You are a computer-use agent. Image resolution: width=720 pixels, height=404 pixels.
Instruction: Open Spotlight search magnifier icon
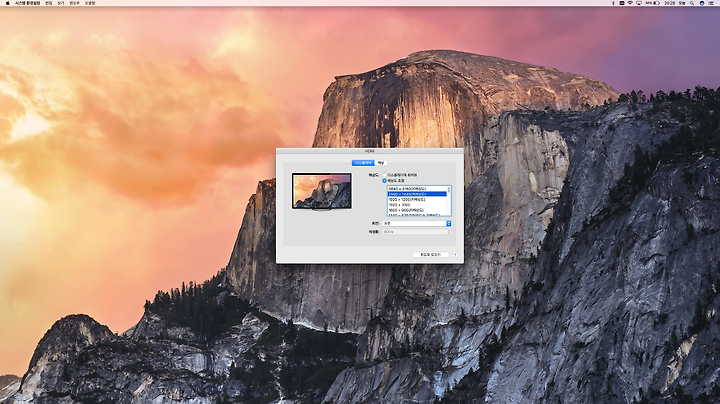692,3
